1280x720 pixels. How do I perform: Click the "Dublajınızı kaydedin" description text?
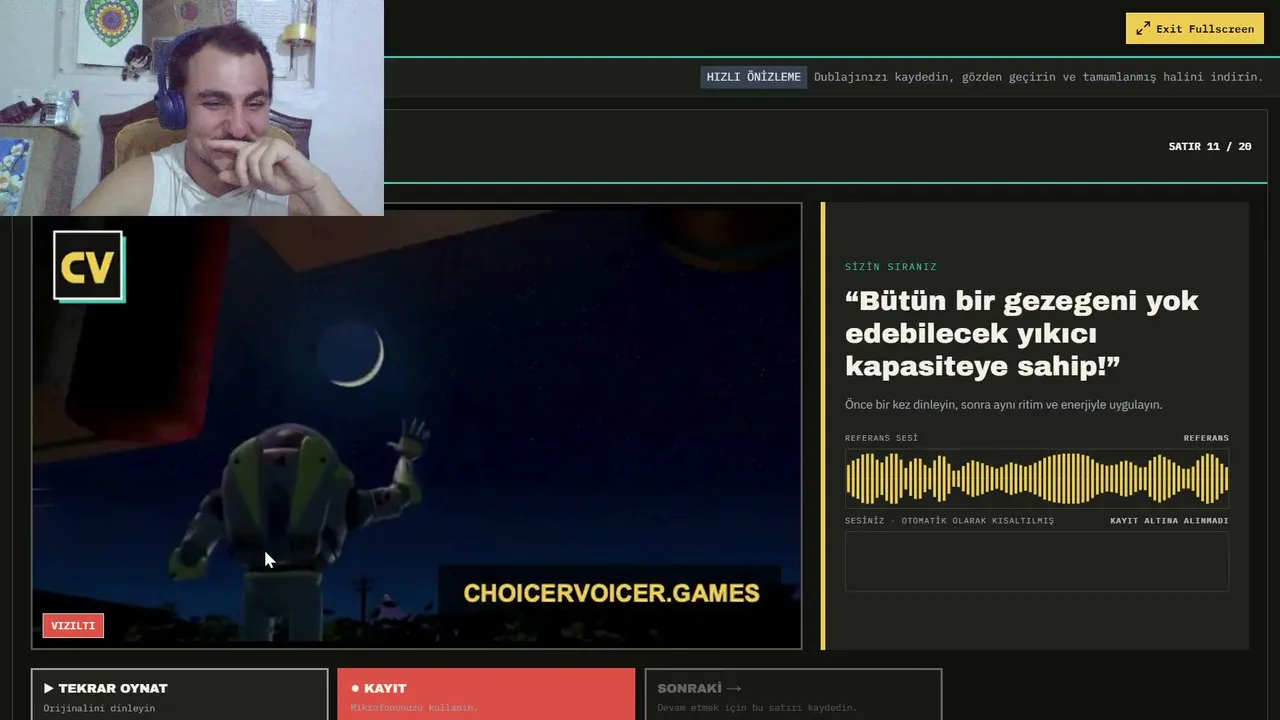coord(1038,77)
